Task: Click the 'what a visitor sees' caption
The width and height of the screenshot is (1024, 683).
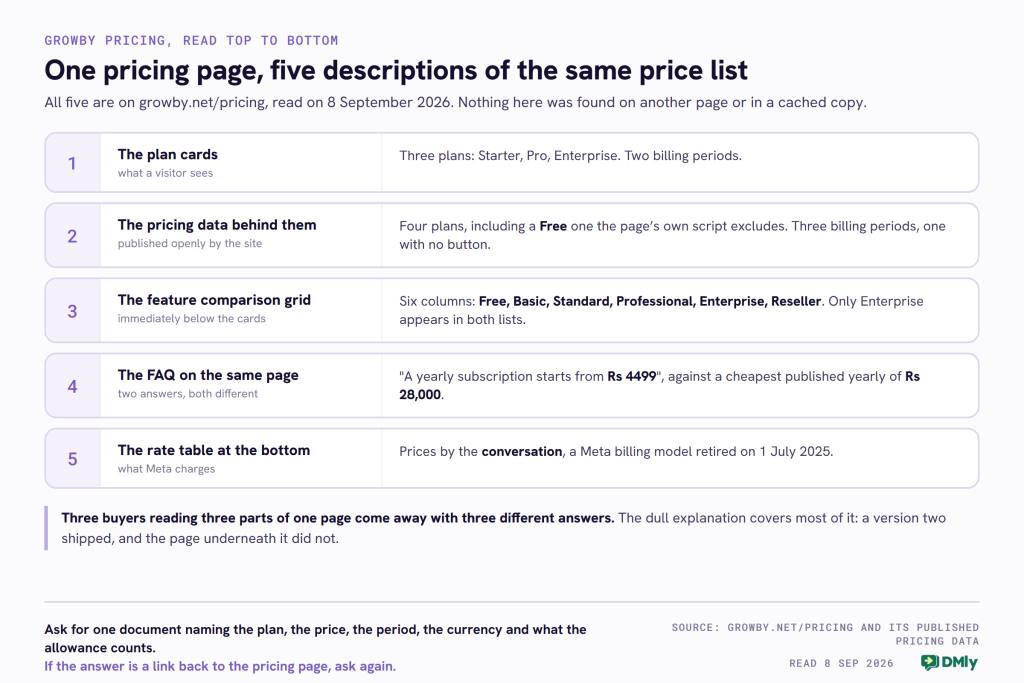Action: pyautogui.click(x=165, y=173)
